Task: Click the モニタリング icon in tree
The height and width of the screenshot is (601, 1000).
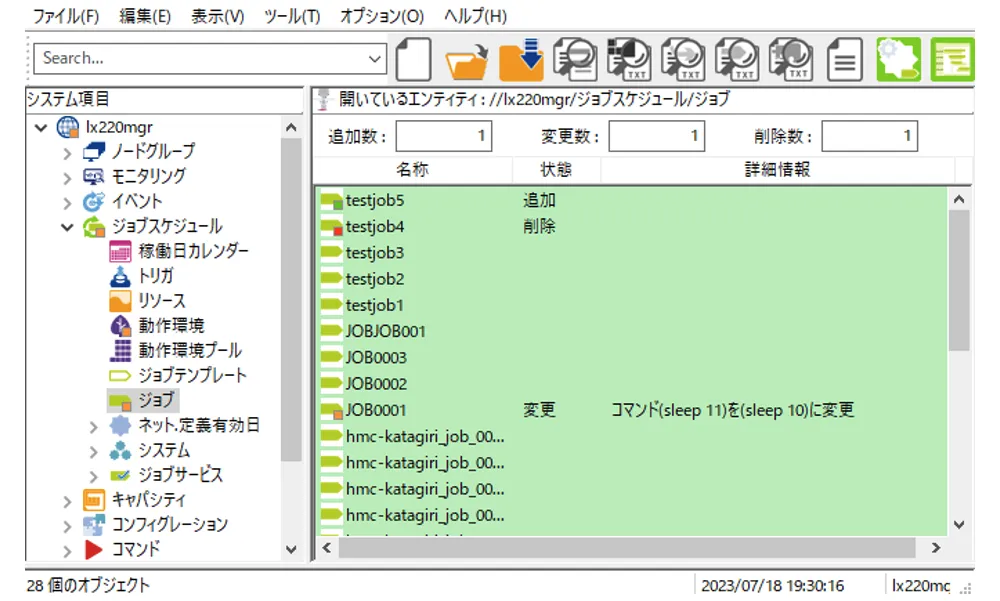Action: [x=94, y=177]
